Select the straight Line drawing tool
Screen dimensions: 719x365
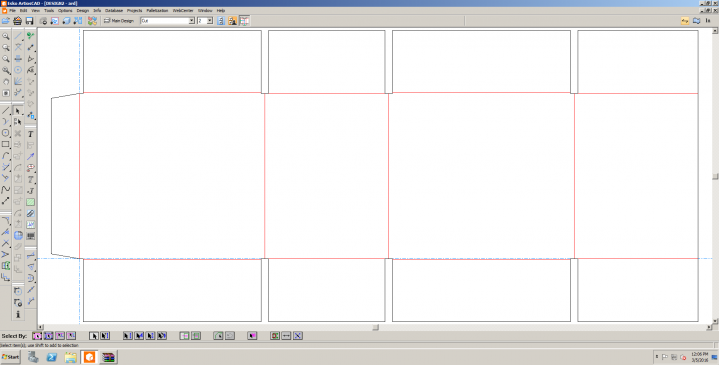pos(6,111)
